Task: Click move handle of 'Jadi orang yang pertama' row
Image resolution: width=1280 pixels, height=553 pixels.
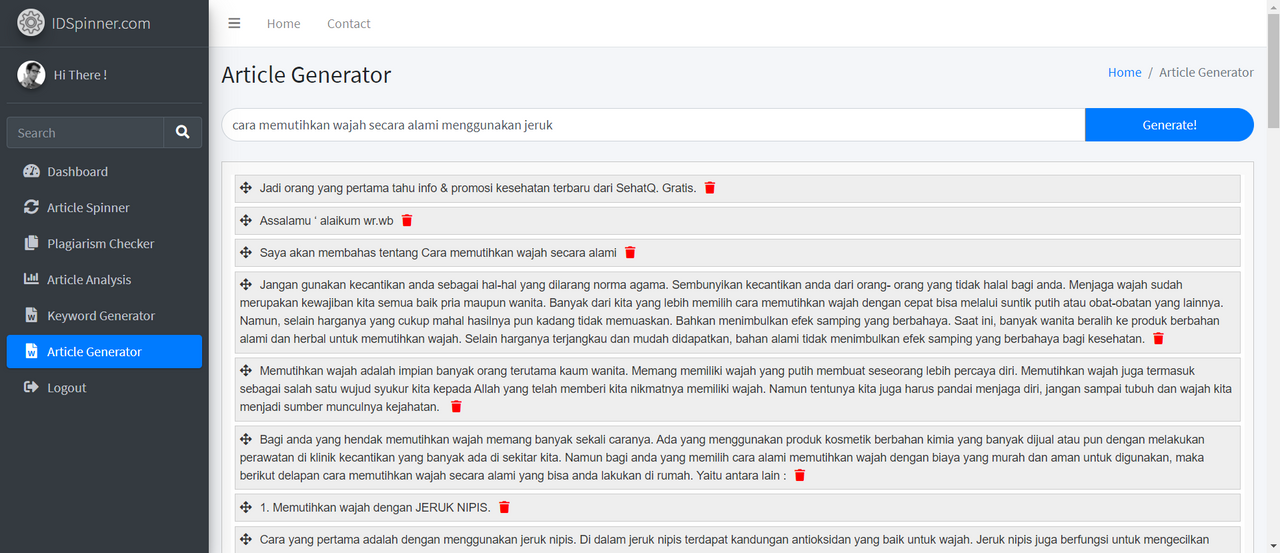Action: (246, 187)
